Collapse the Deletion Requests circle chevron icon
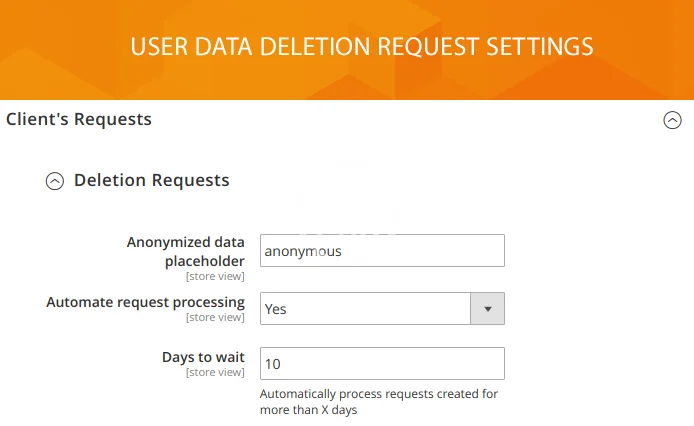The width and height of the screenshot is (694, 426). (55, 181)
